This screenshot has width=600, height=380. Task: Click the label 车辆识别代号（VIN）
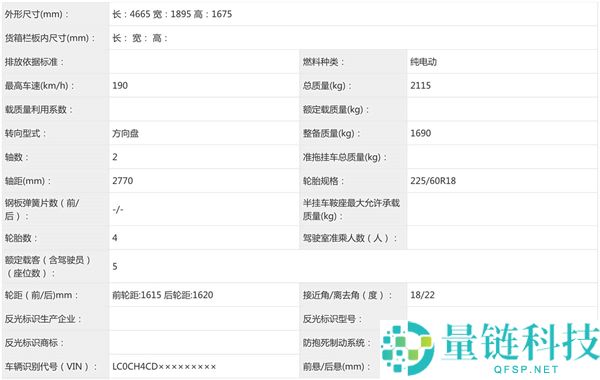coord(51,367)
